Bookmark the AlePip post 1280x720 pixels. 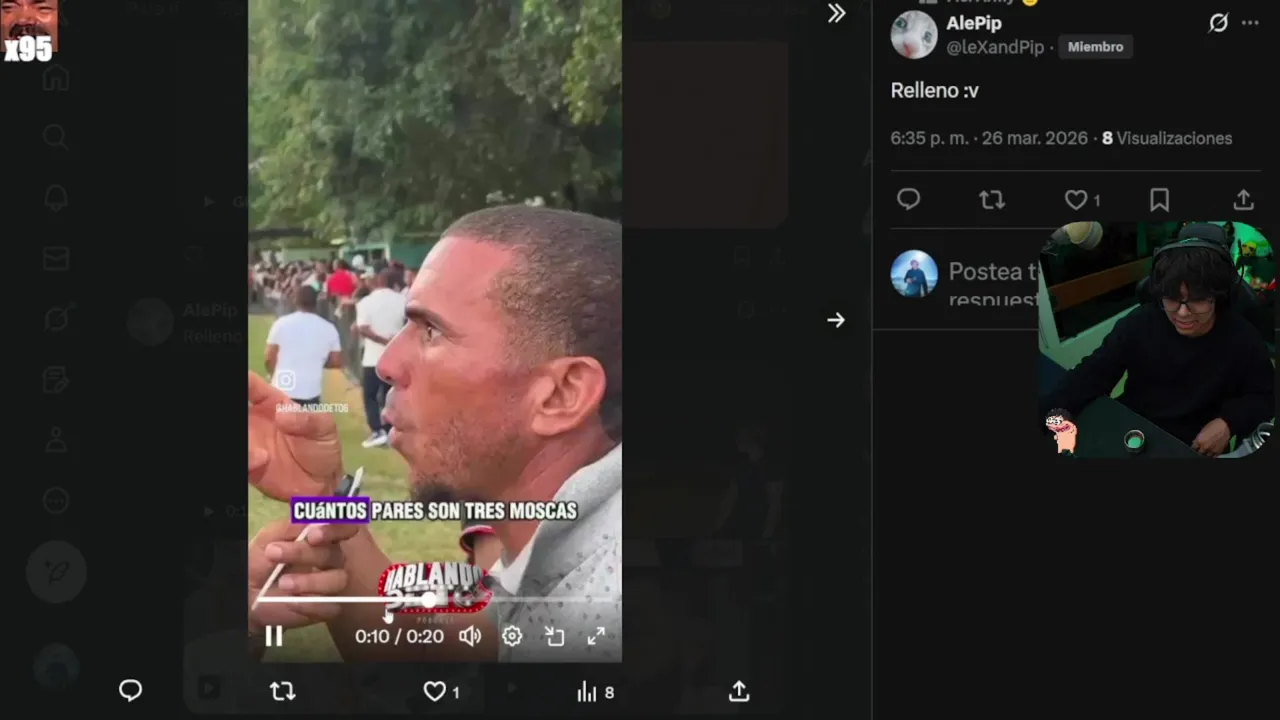1159,200
